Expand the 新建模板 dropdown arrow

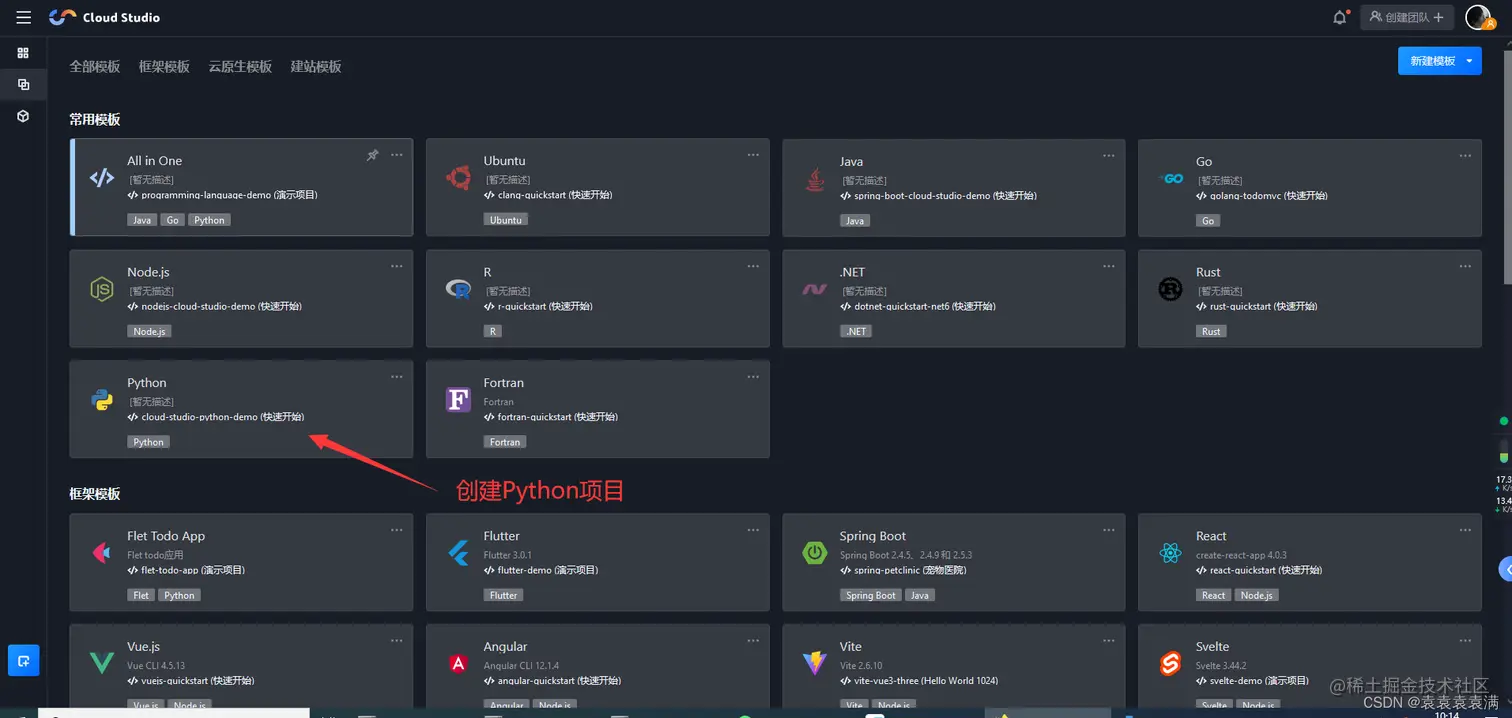click(1469, 61)
